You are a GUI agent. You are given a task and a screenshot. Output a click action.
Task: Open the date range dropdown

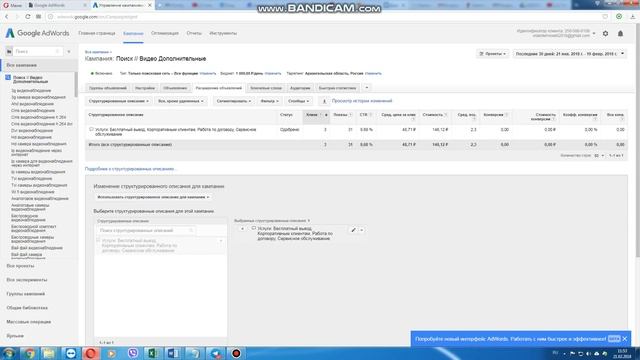[x=570, y=53]
